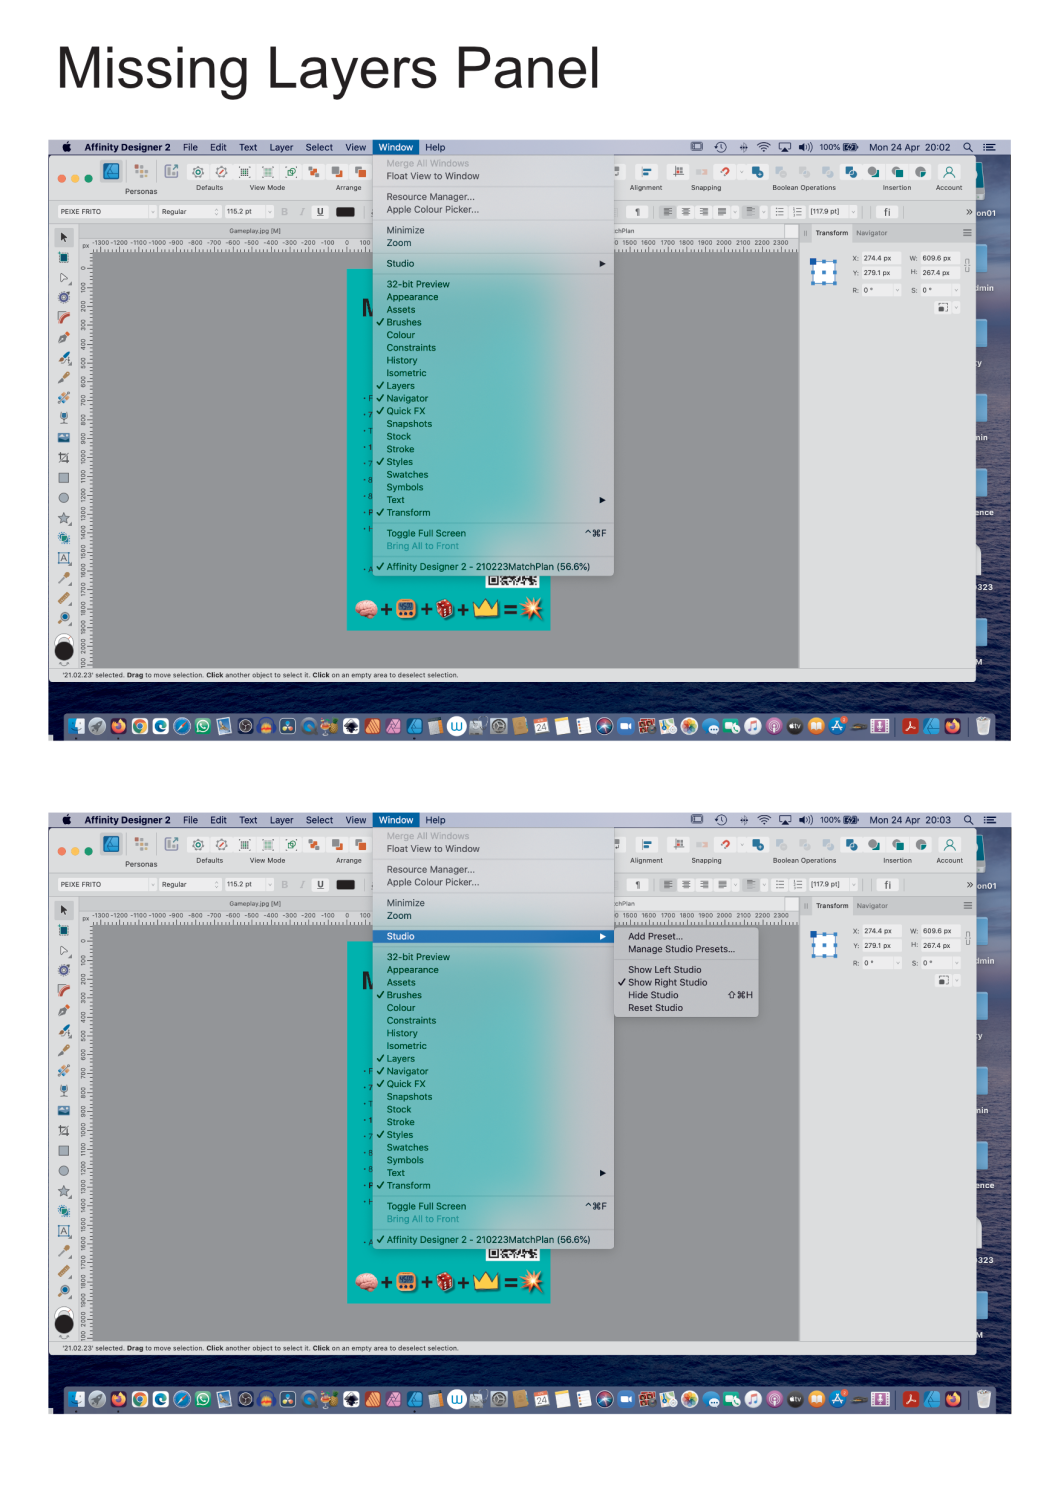This screenshot has width=1058, height=1500.
Task: Switch to the Navigator tab
Action: coord(871,232)
